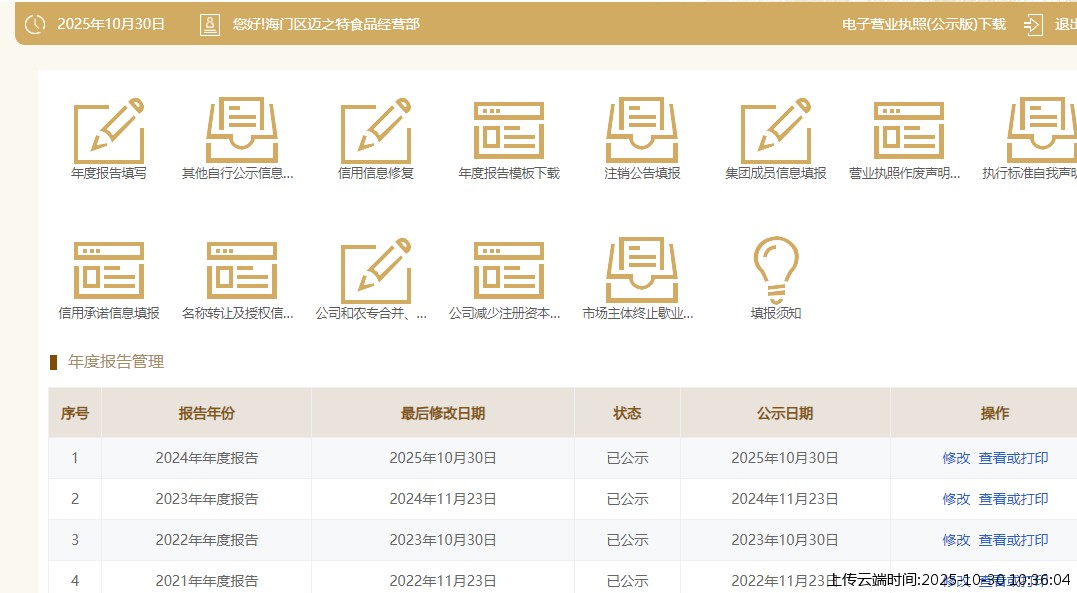Click 查看或打印 for 2022年年度报告
Viewport: 1077px width, 593px height.
point(1013,540)
